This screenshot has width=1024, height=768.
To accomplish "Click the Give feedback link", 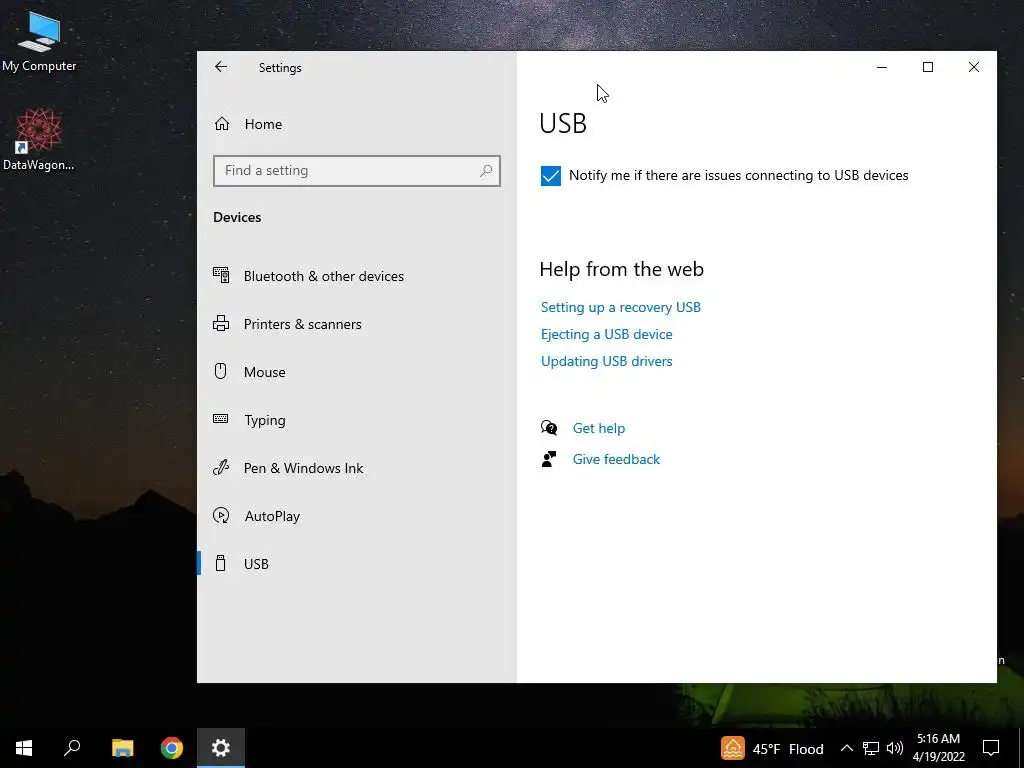I will 616,459.
